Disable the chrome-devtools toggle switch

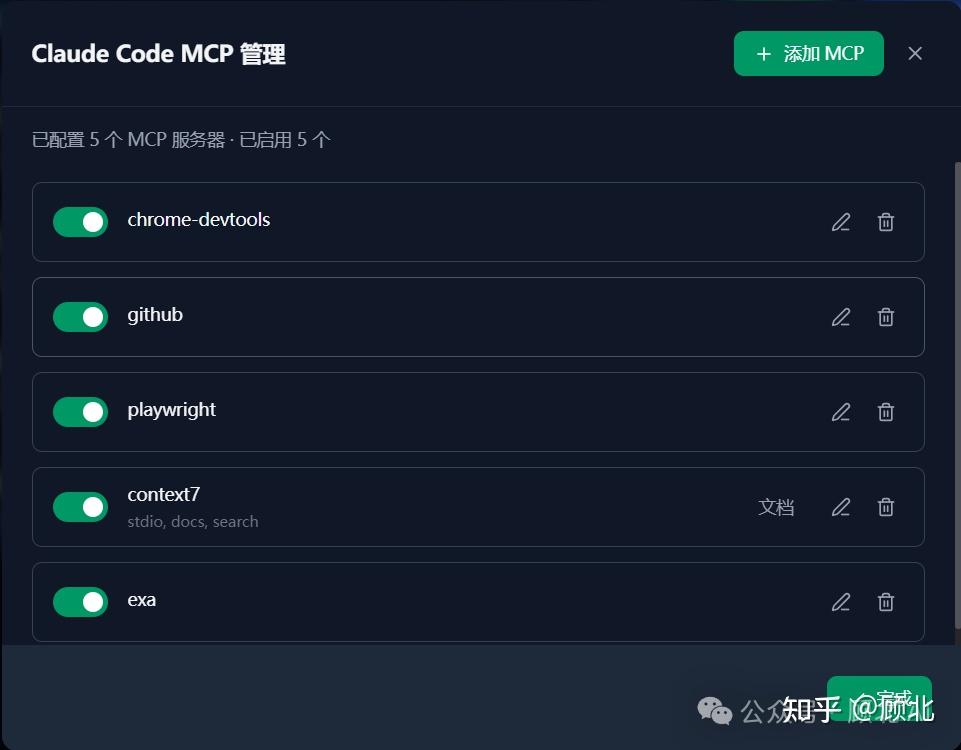(80, 222)
